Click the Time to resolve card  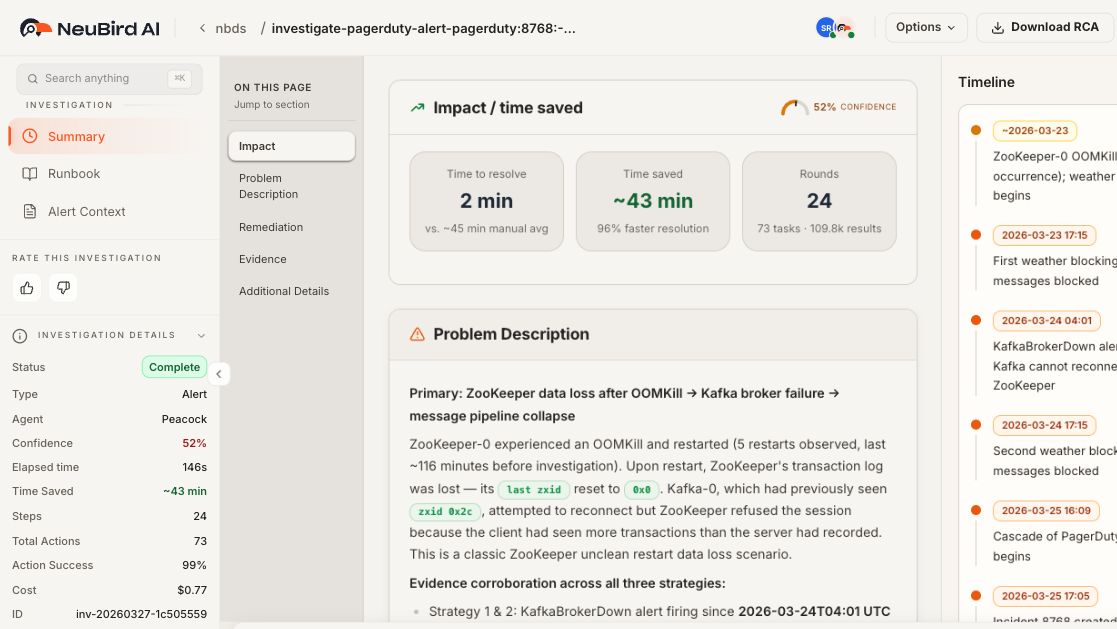click(x=487, y=201)
